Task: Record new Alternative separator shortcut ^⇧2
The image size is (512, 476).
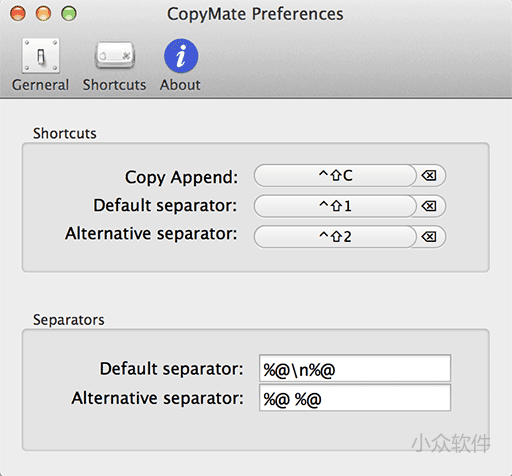Action: (x=335, y=237)
